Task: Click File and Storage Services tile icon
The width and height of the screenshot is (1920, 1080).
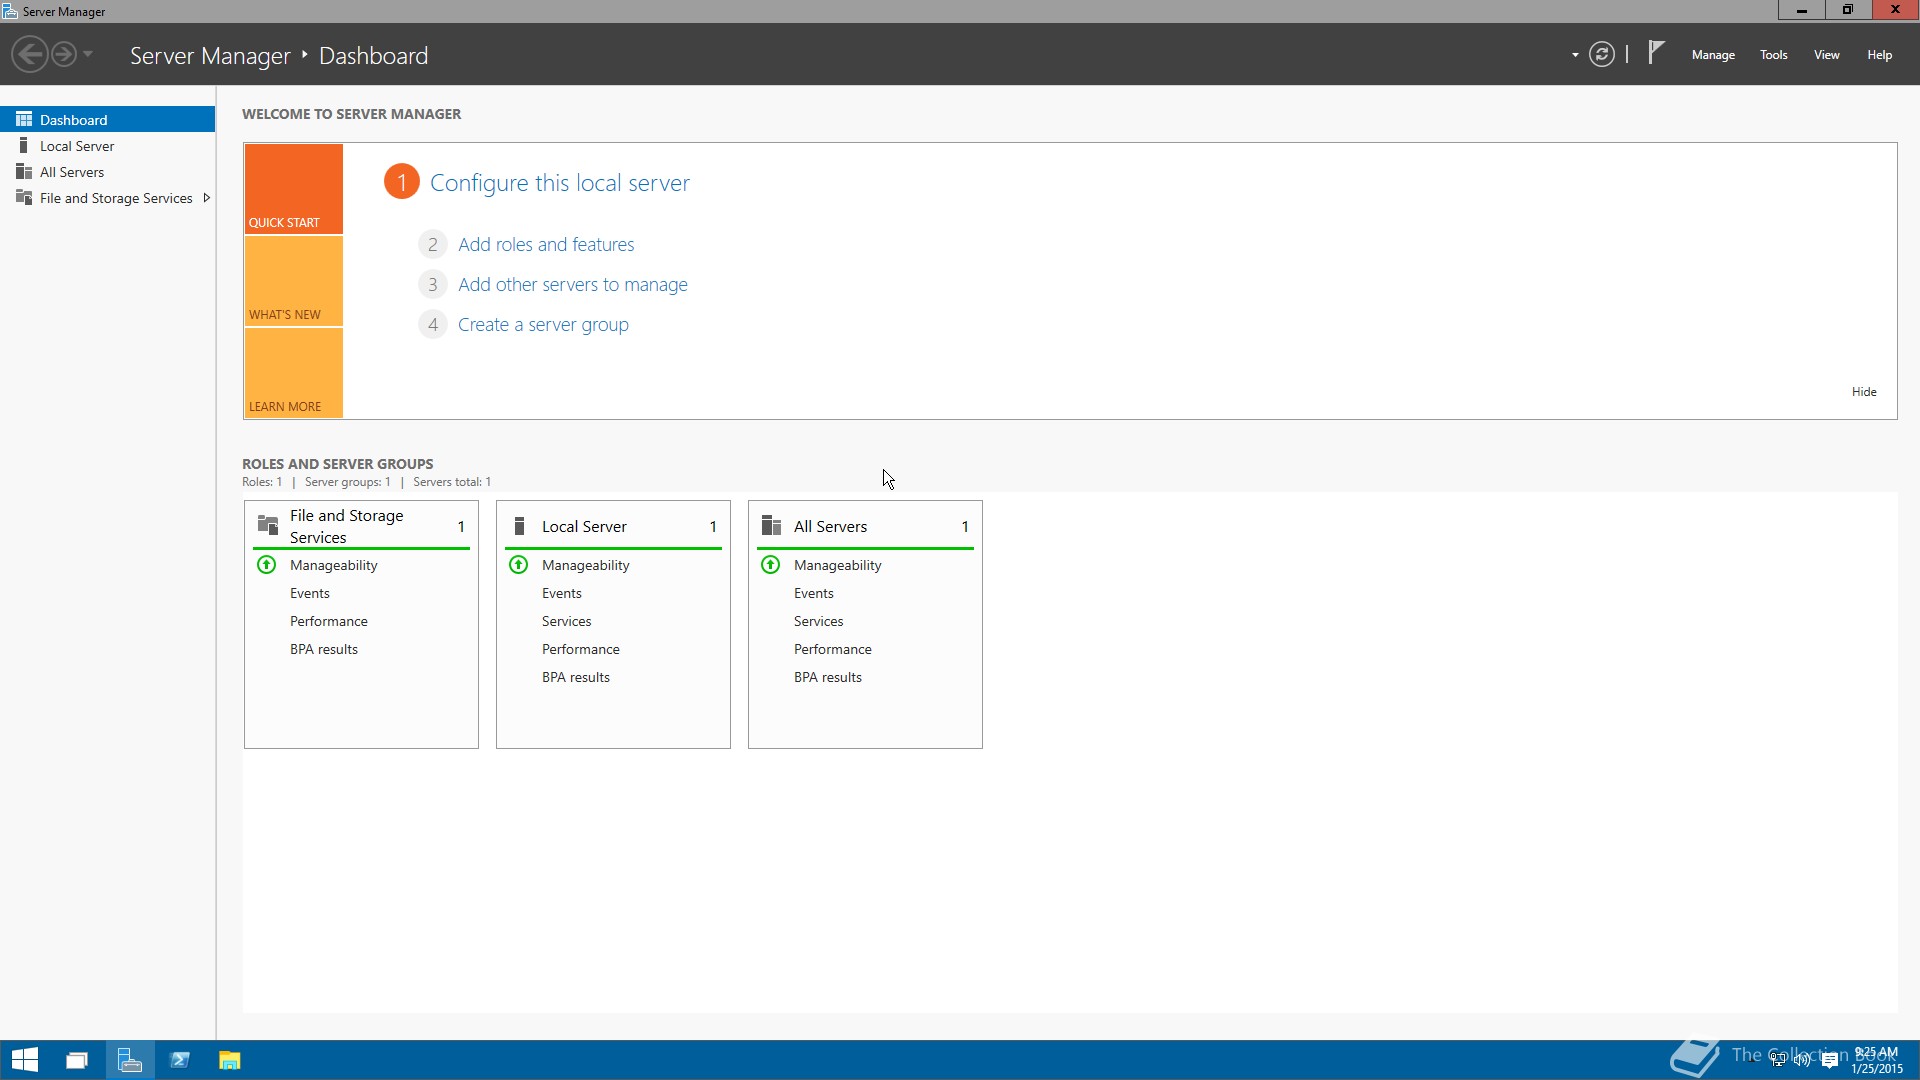Action: pos(268,525)
